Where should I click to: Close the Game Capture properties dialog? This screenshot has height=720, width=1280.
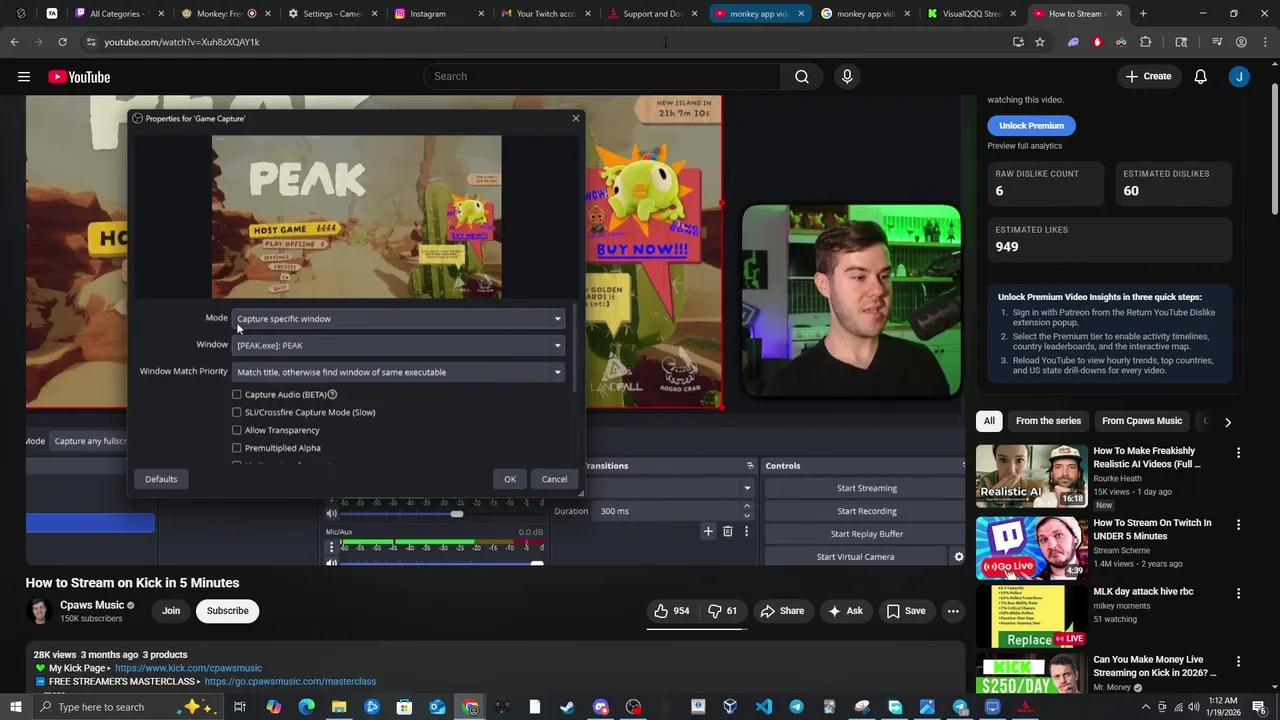pyautogui.click(x=575, y=118)
